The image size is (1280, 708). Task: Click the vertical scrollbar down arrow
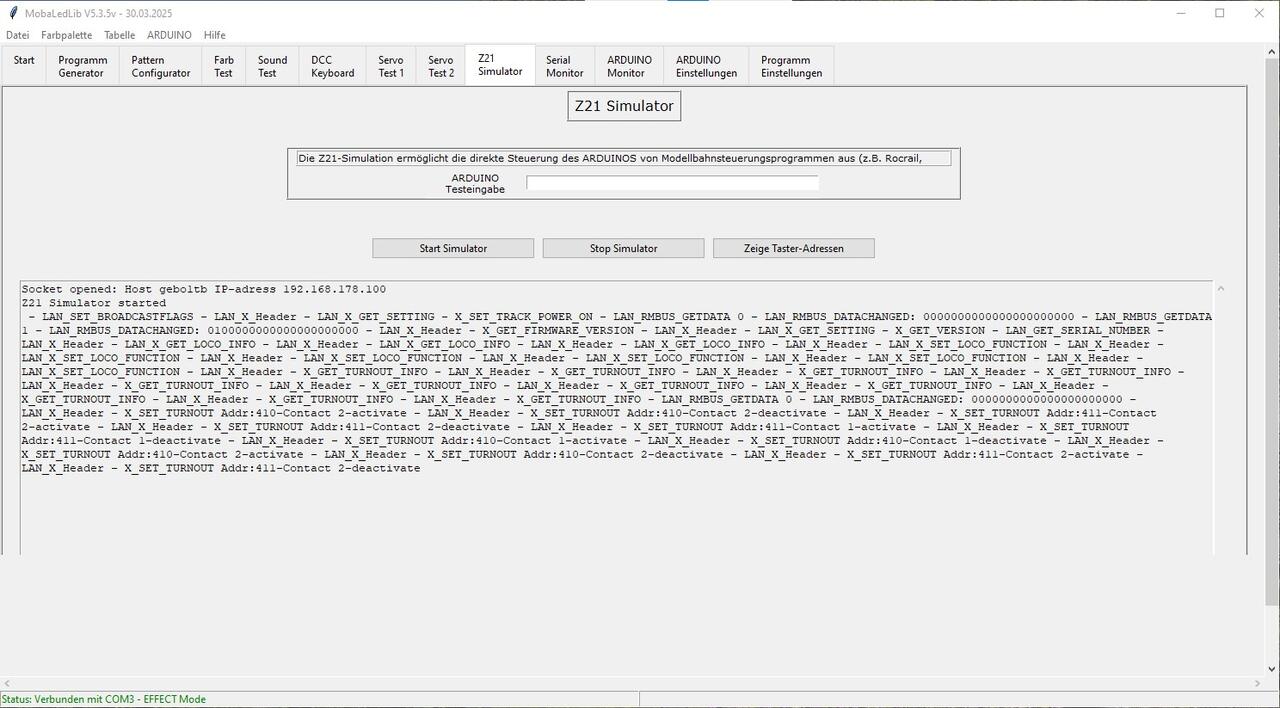(x=1272, y=669)
